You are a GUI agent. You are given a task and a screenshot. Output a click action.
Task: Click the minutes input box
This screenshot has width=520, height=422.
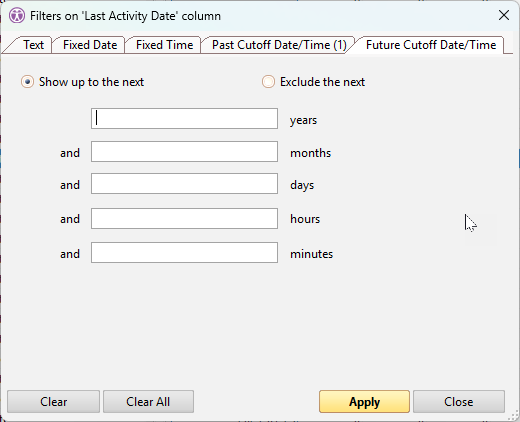184,253
